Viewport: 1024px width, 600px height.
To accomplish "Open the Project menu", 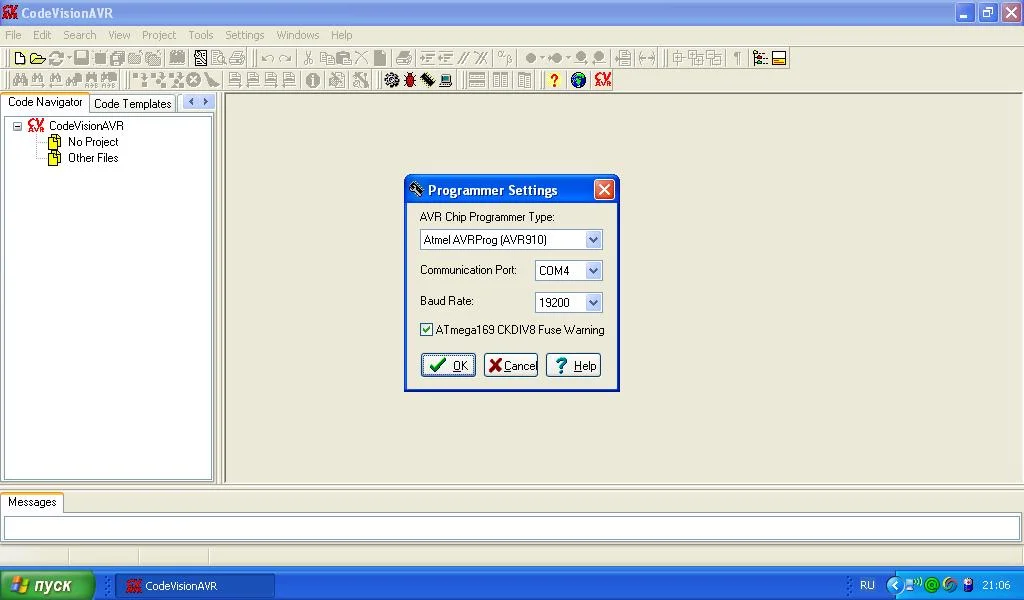I will 159,35.
